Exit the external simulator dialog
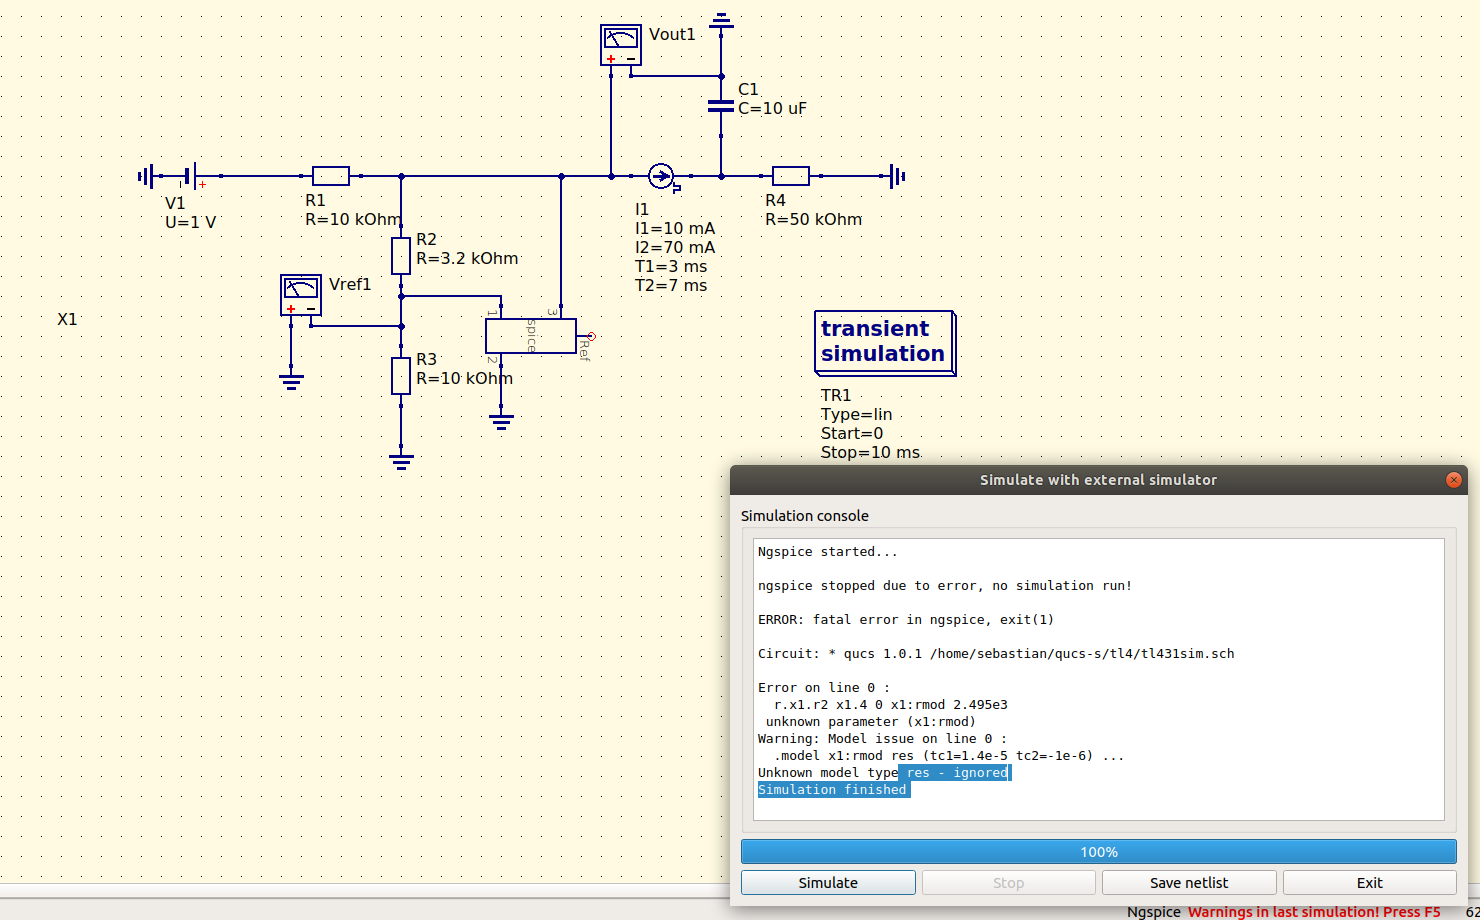 (1369, 882)
